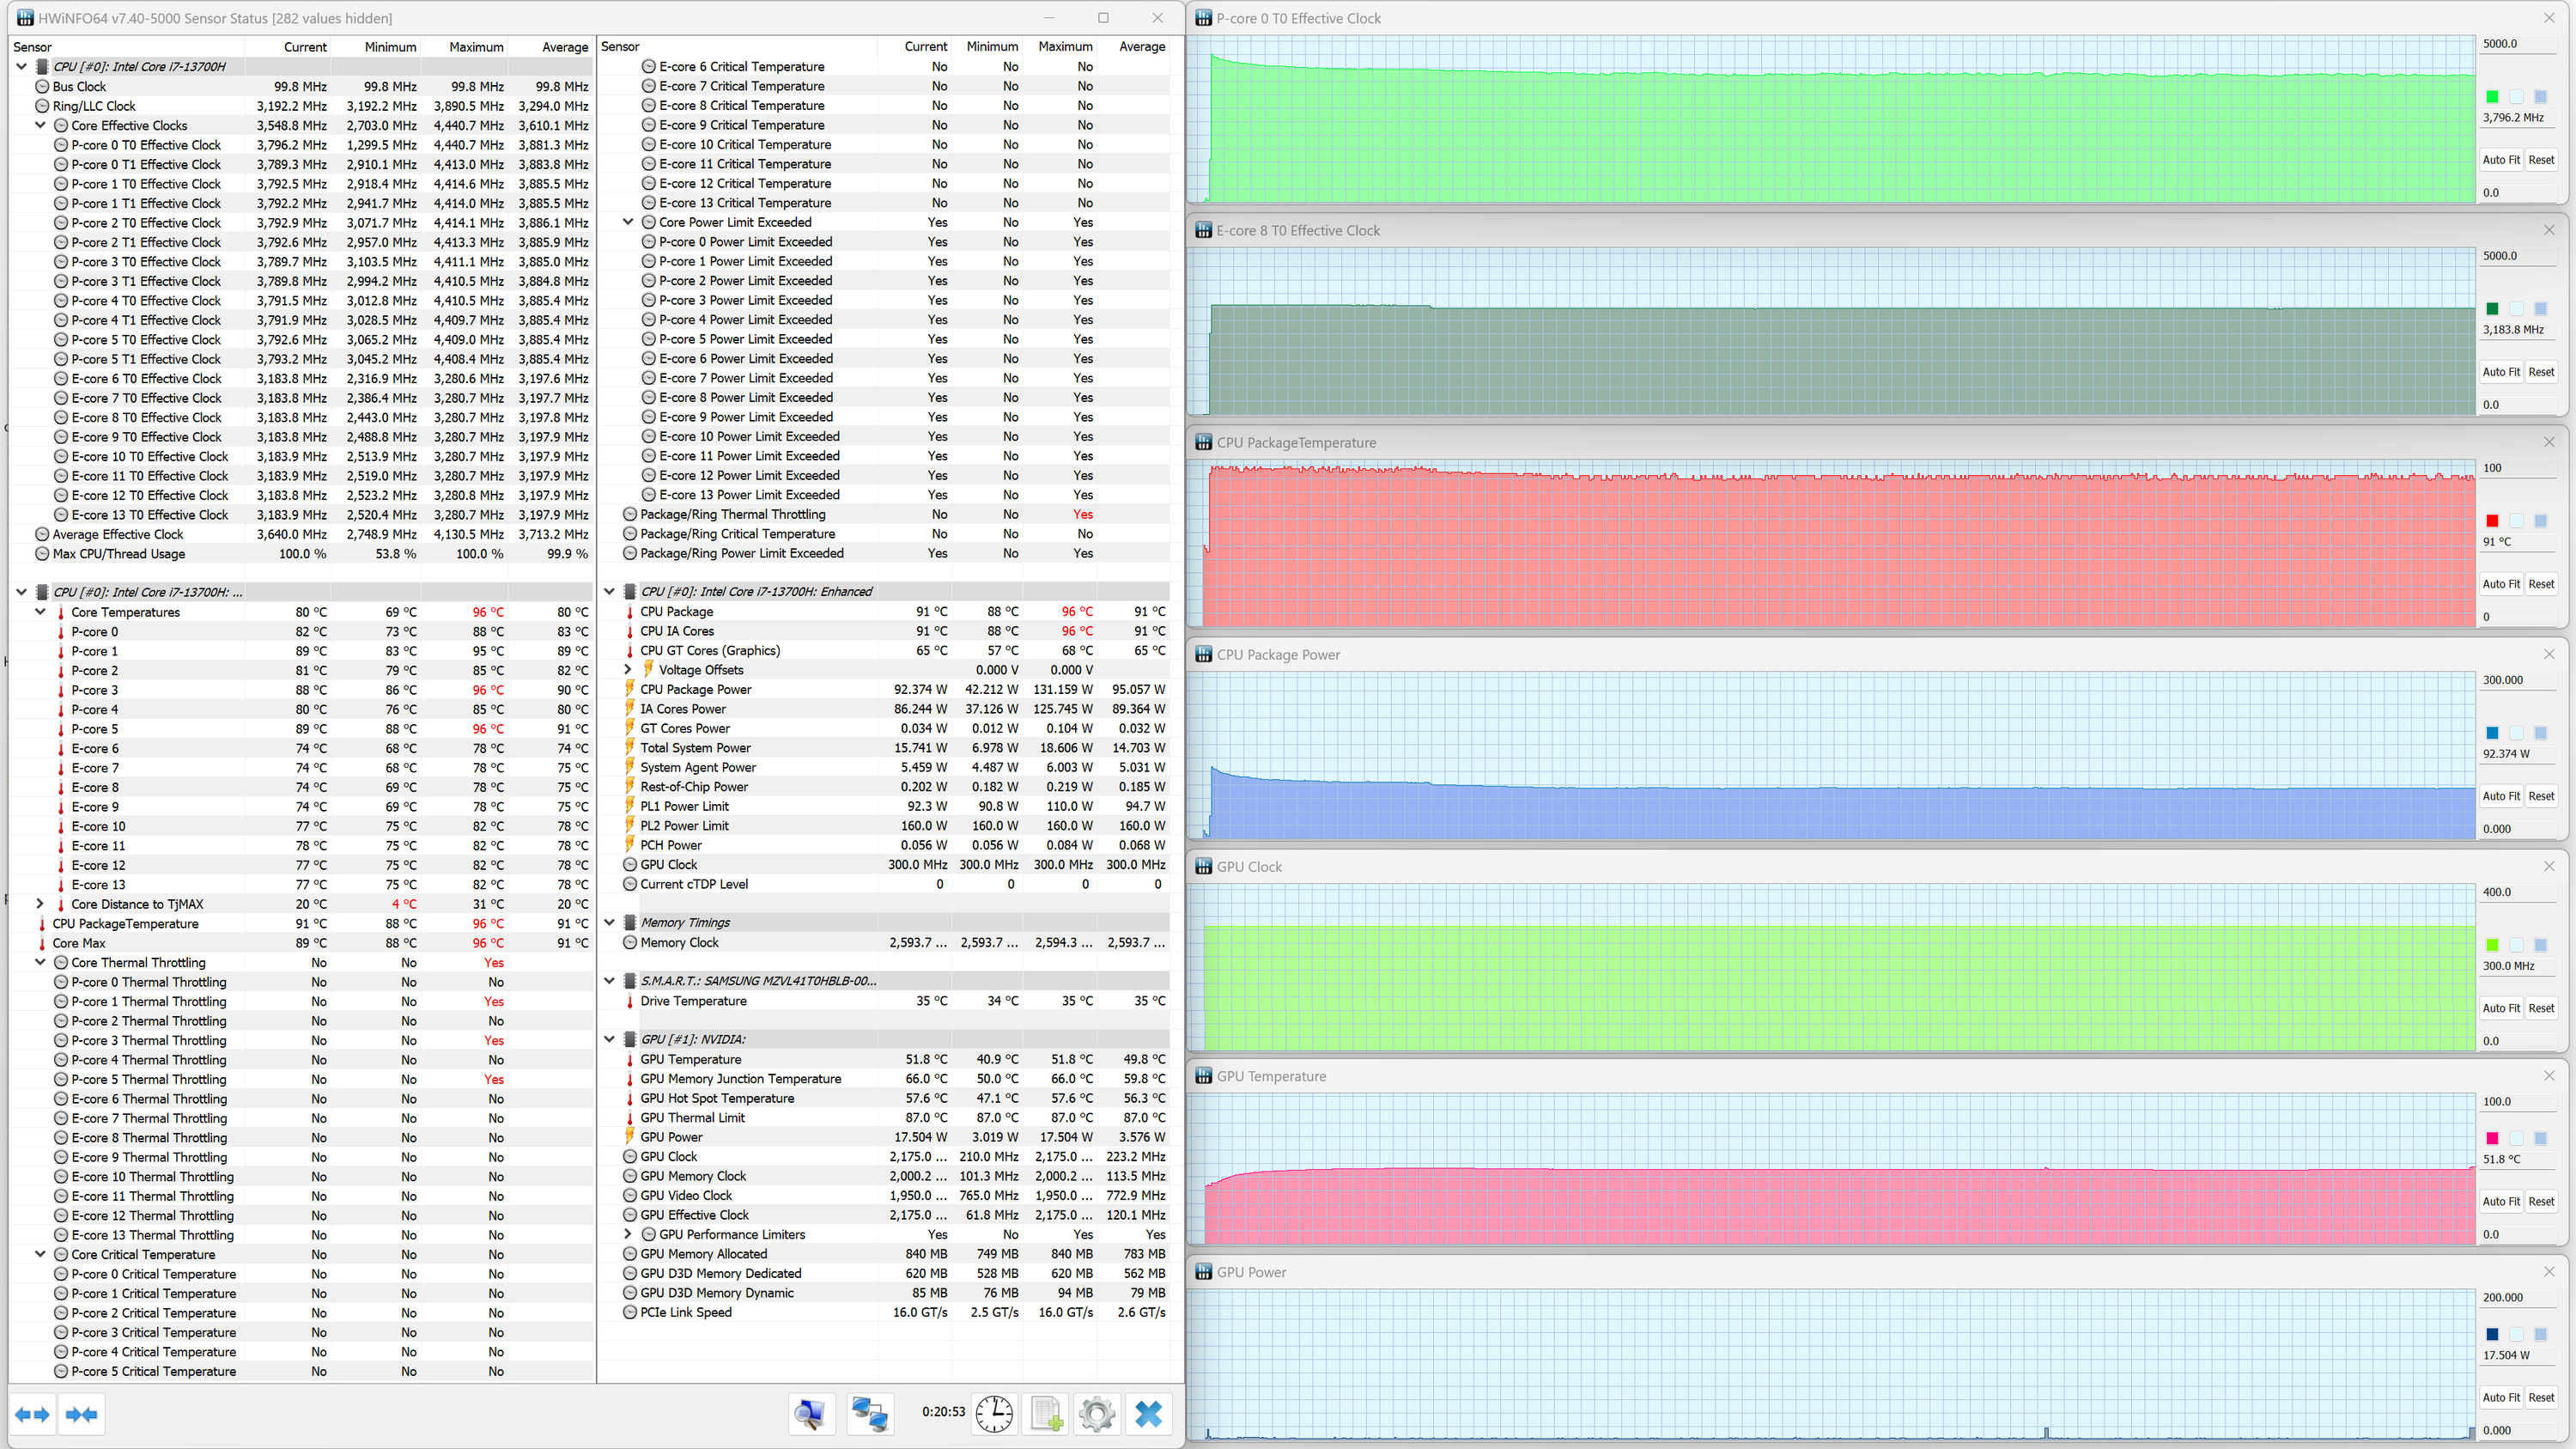Click the Average column header in right panel
This screenshot has width=2576, height=1449.
pyautogui.click(x=1141, y=47)
